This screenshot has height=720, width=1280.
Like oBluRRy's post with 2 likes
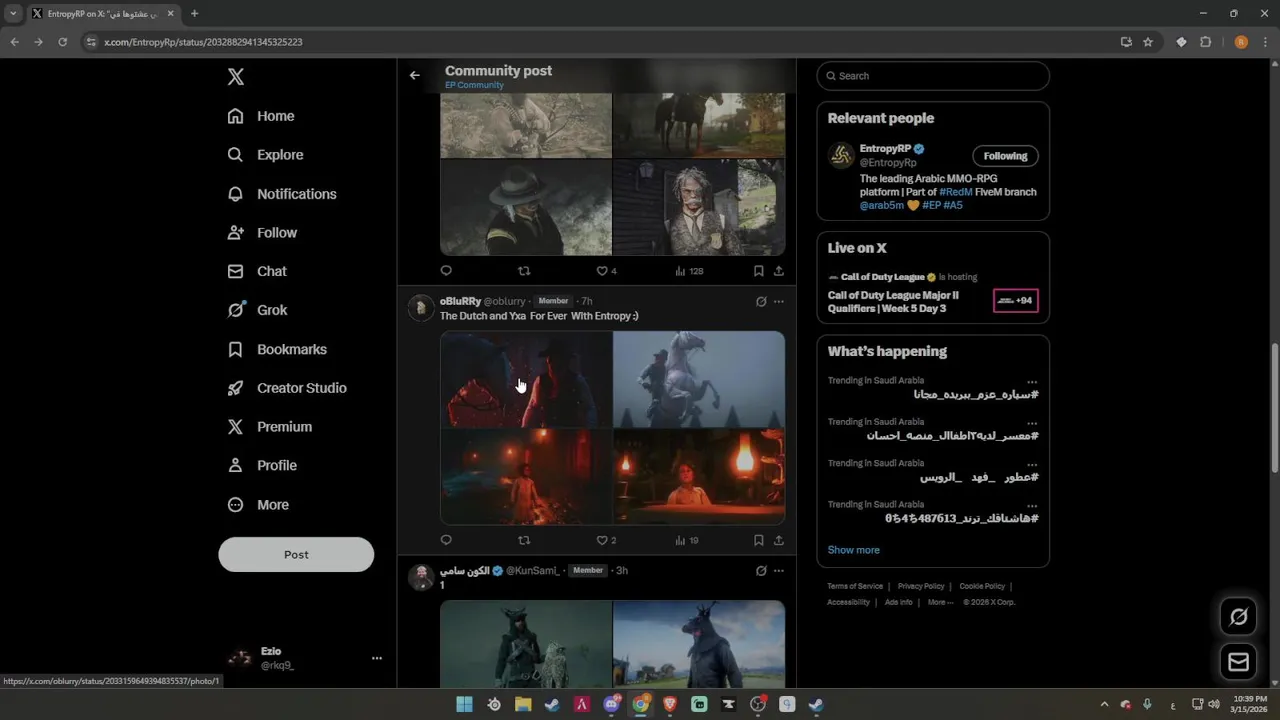(x=606, y=540)
